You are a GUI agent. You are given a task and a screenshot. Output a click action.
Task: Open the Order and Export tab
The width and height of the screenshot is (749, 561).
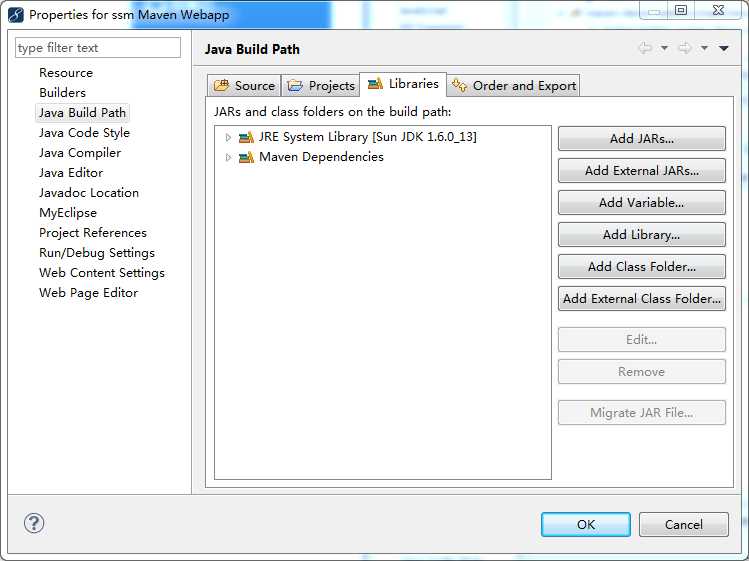pyautogui.click(x=514, y=86)
